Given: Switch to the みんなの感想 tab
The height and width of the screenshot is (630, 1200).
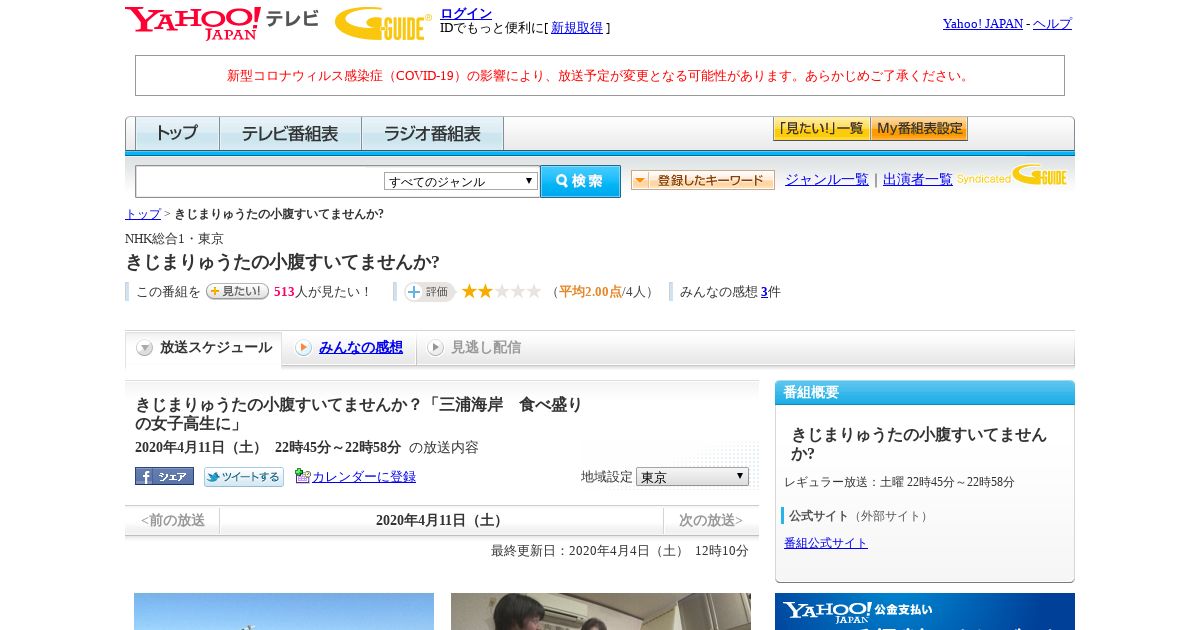Looking at the screenshot, I should click(x=349, y=347).
